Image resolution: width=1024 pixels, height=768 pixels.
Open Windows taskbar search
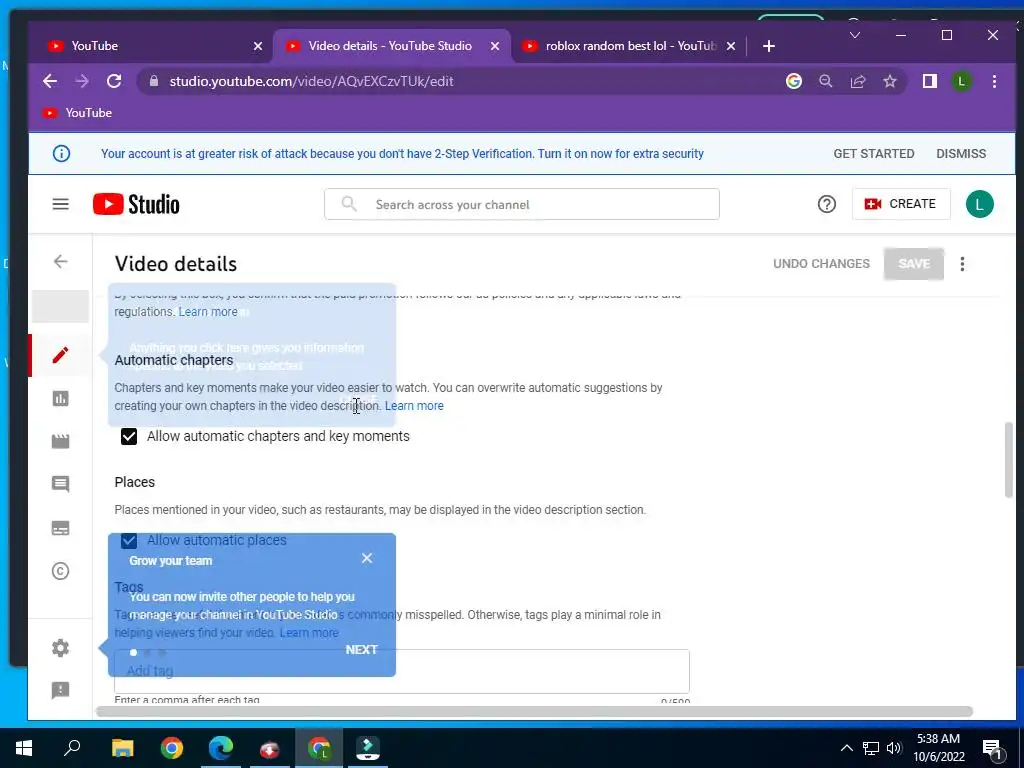(72, 748)
